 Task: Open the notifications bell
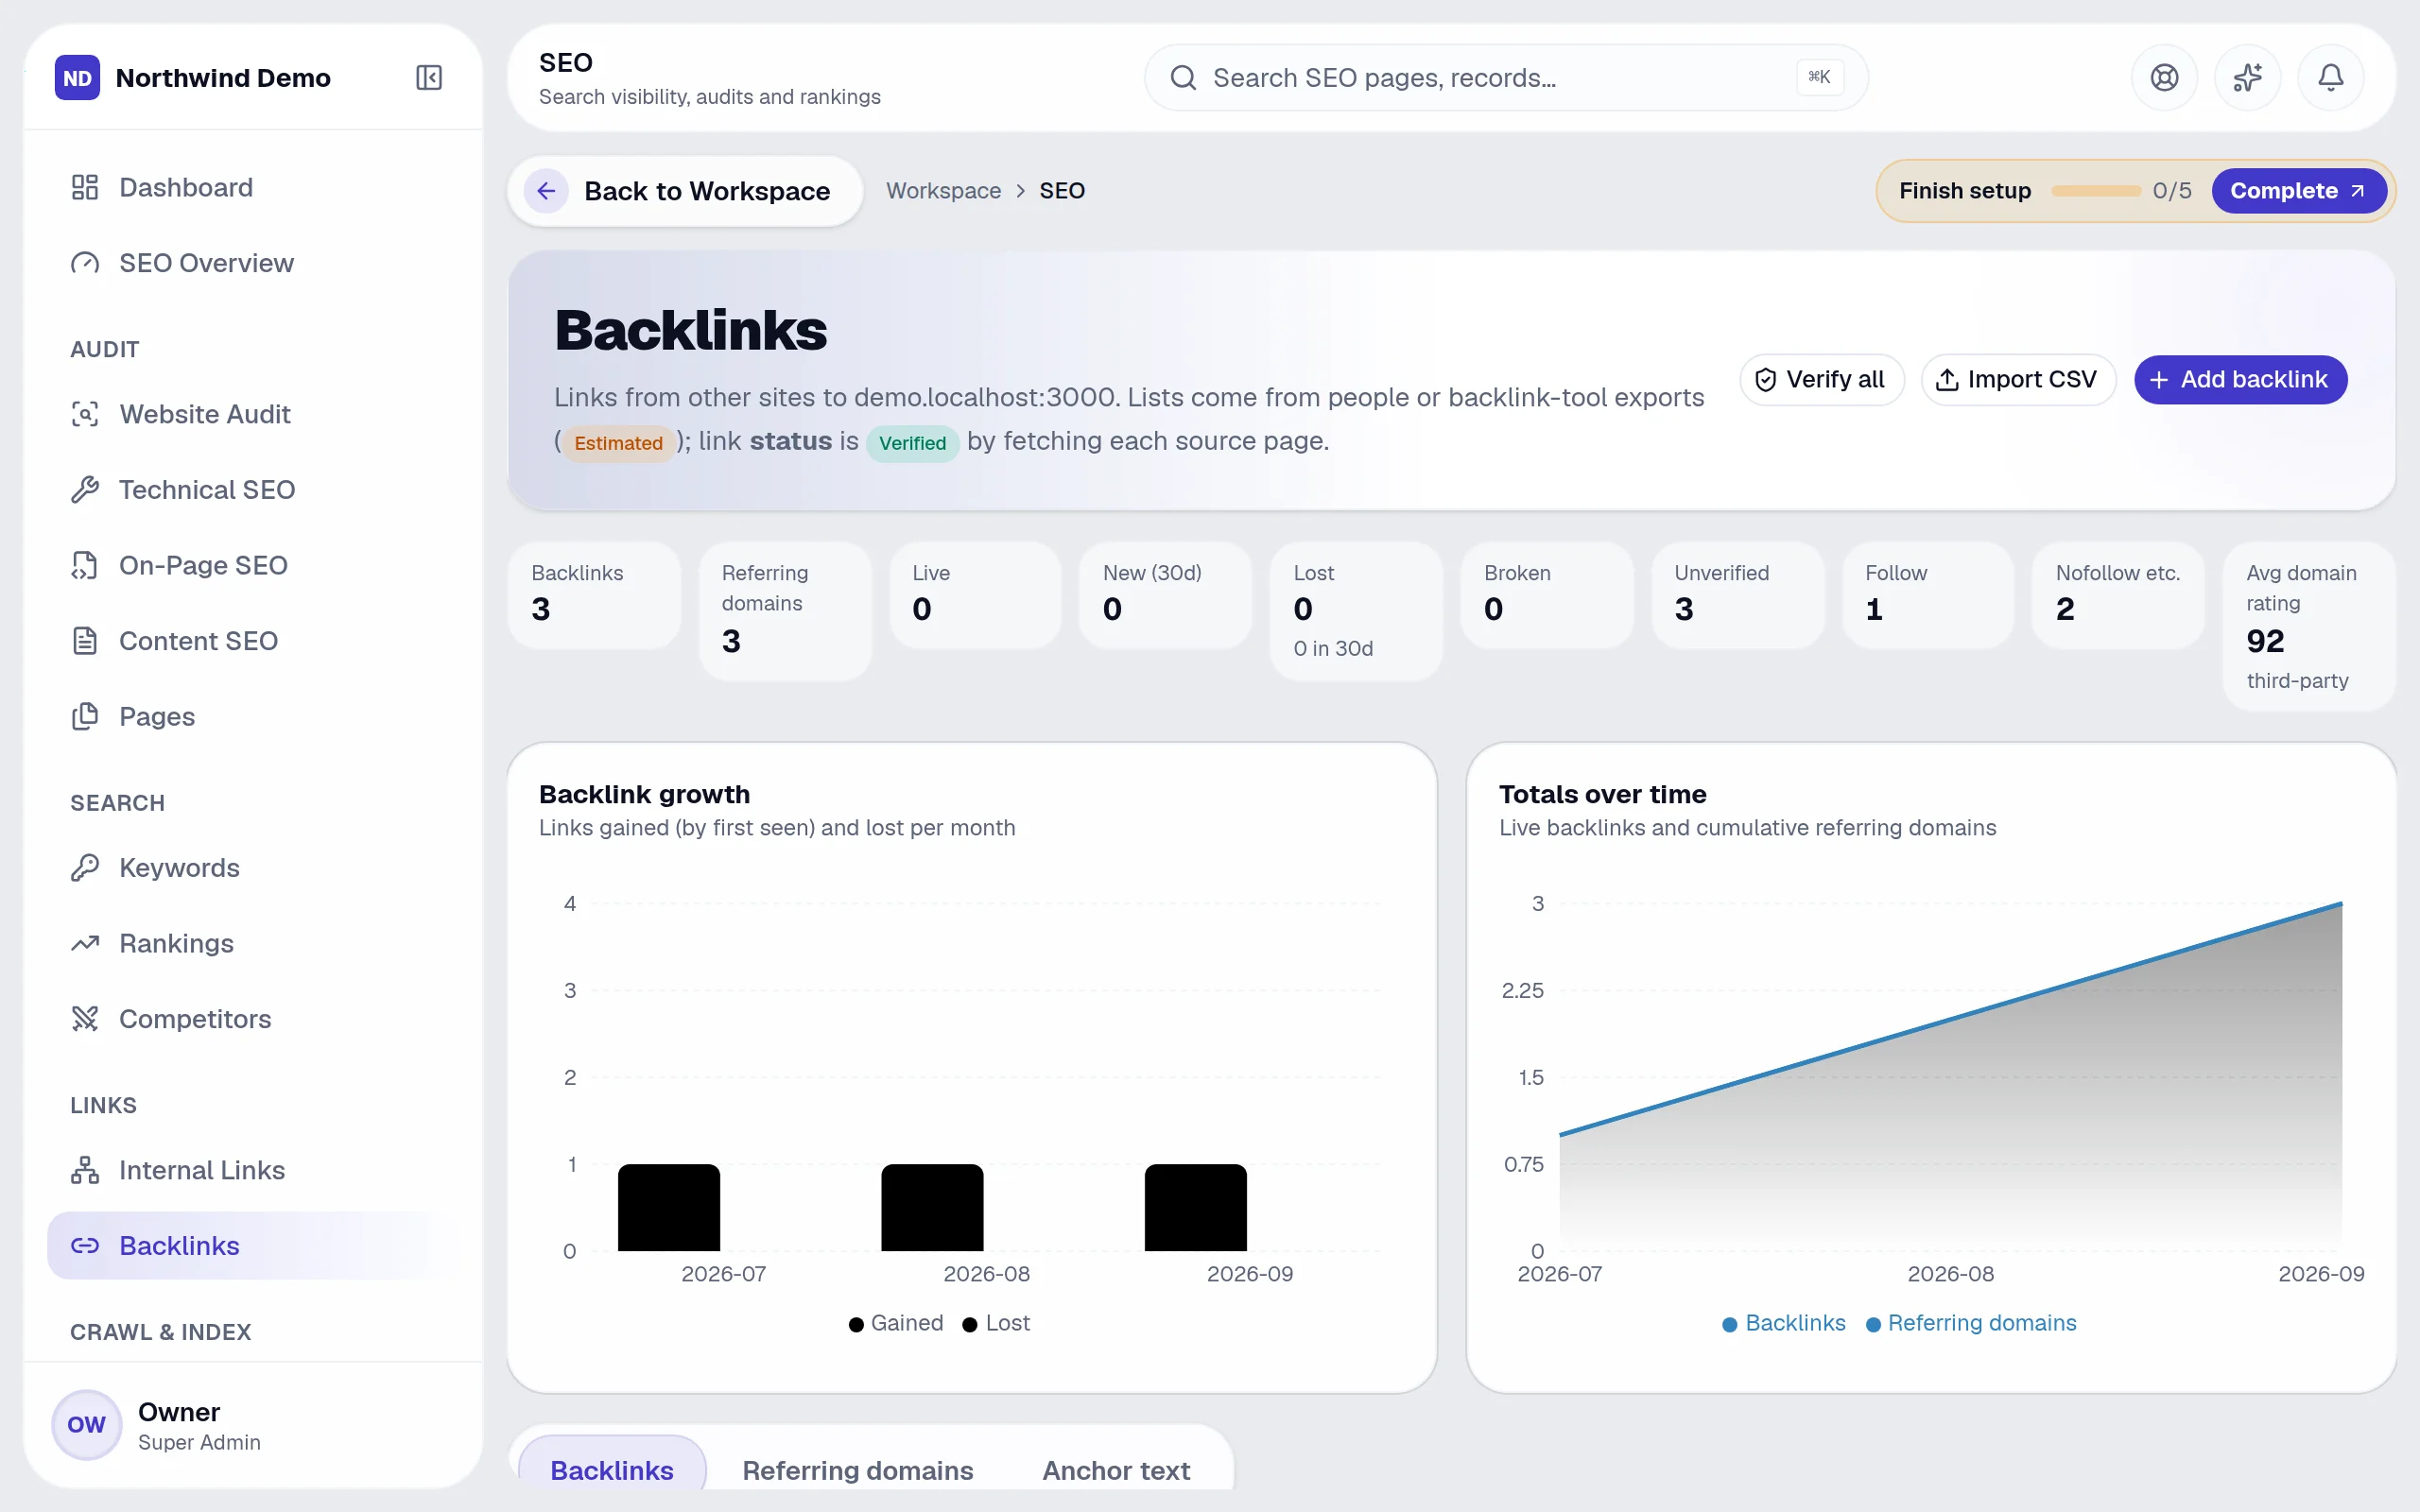(2330, 77)
